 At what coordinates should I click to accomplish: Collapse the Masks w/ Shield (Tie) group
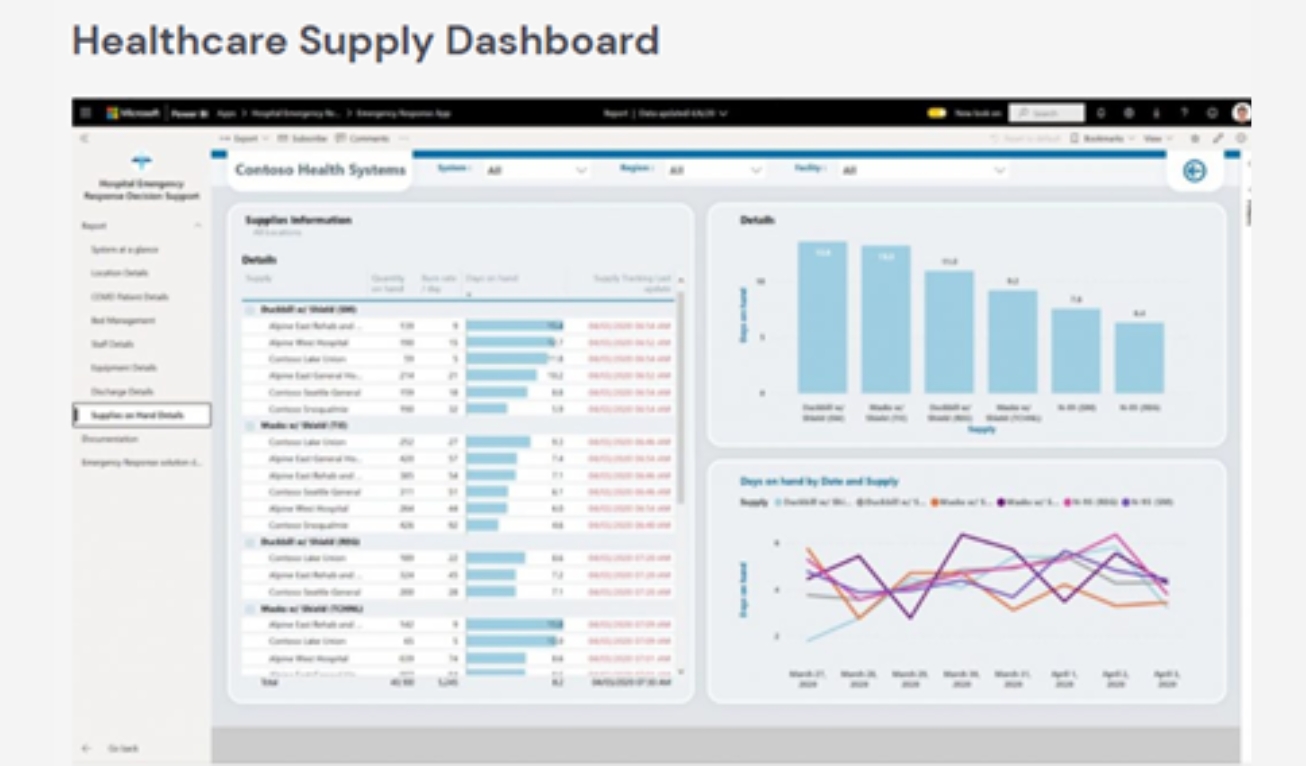(249, 426)
